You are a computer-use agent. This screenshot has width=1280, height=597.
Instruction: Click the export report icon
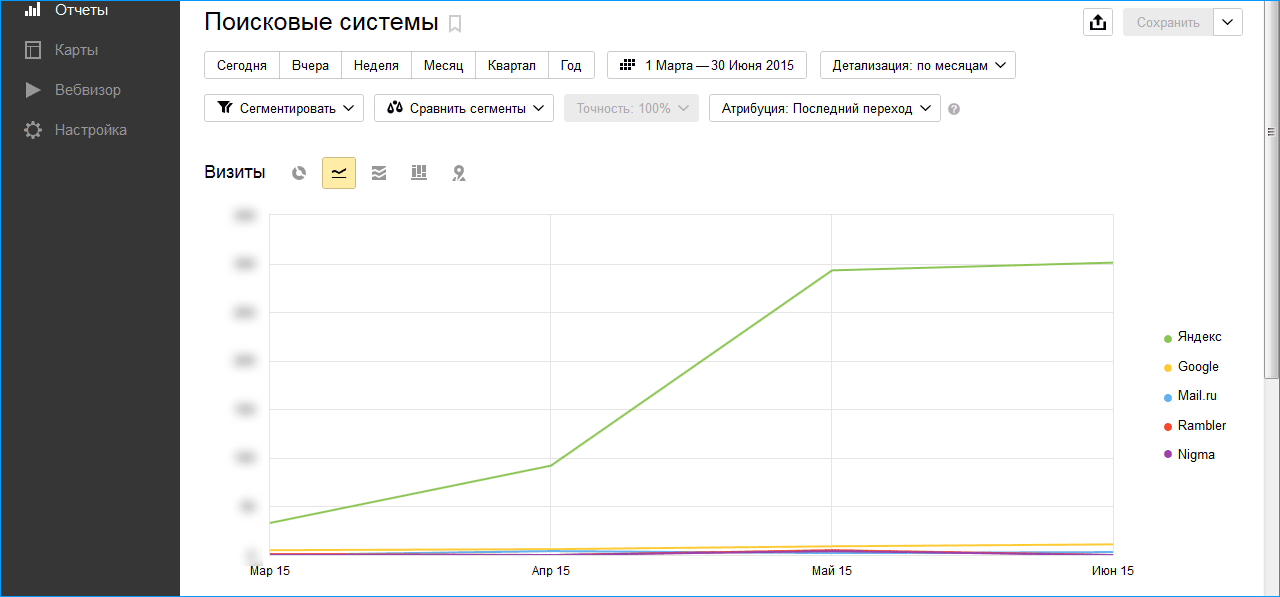(1098, 22)
